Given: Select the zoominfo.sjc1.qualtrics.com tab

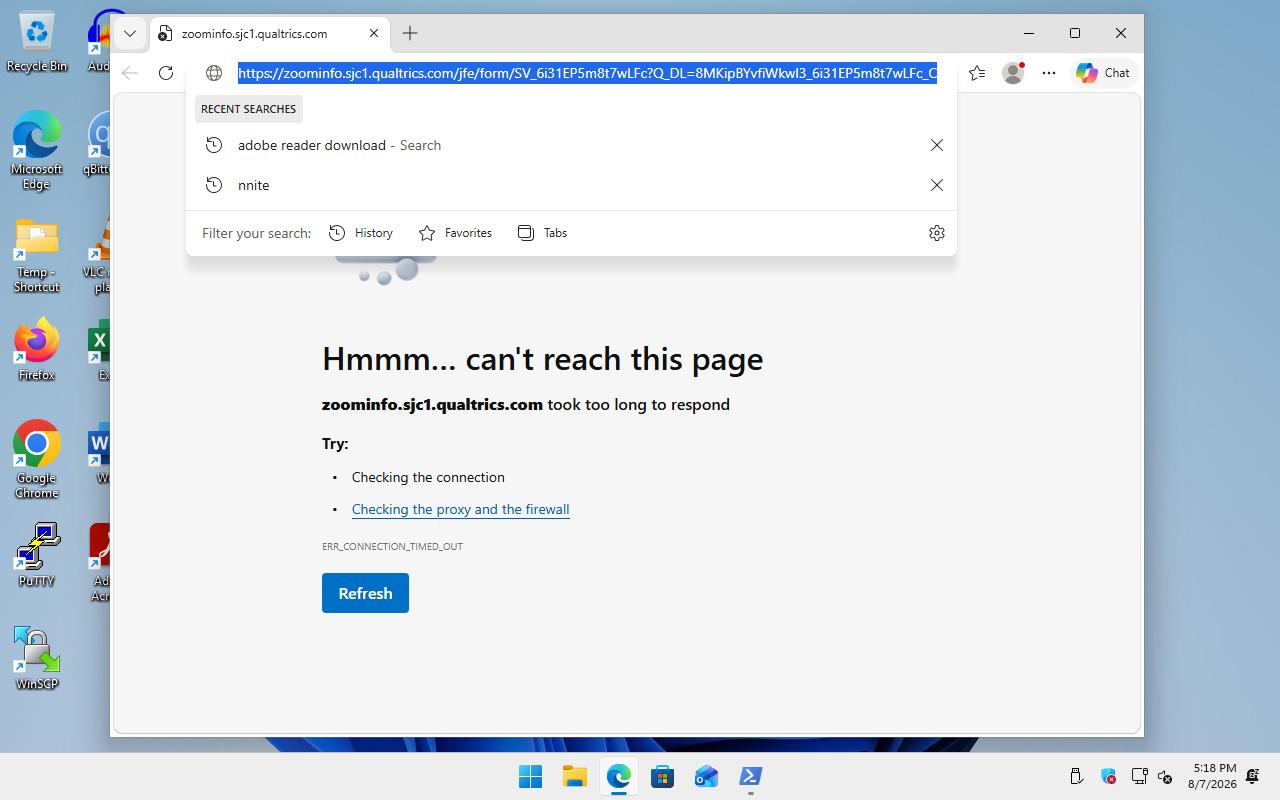Looking at the screenshot, I should [269, 33].
